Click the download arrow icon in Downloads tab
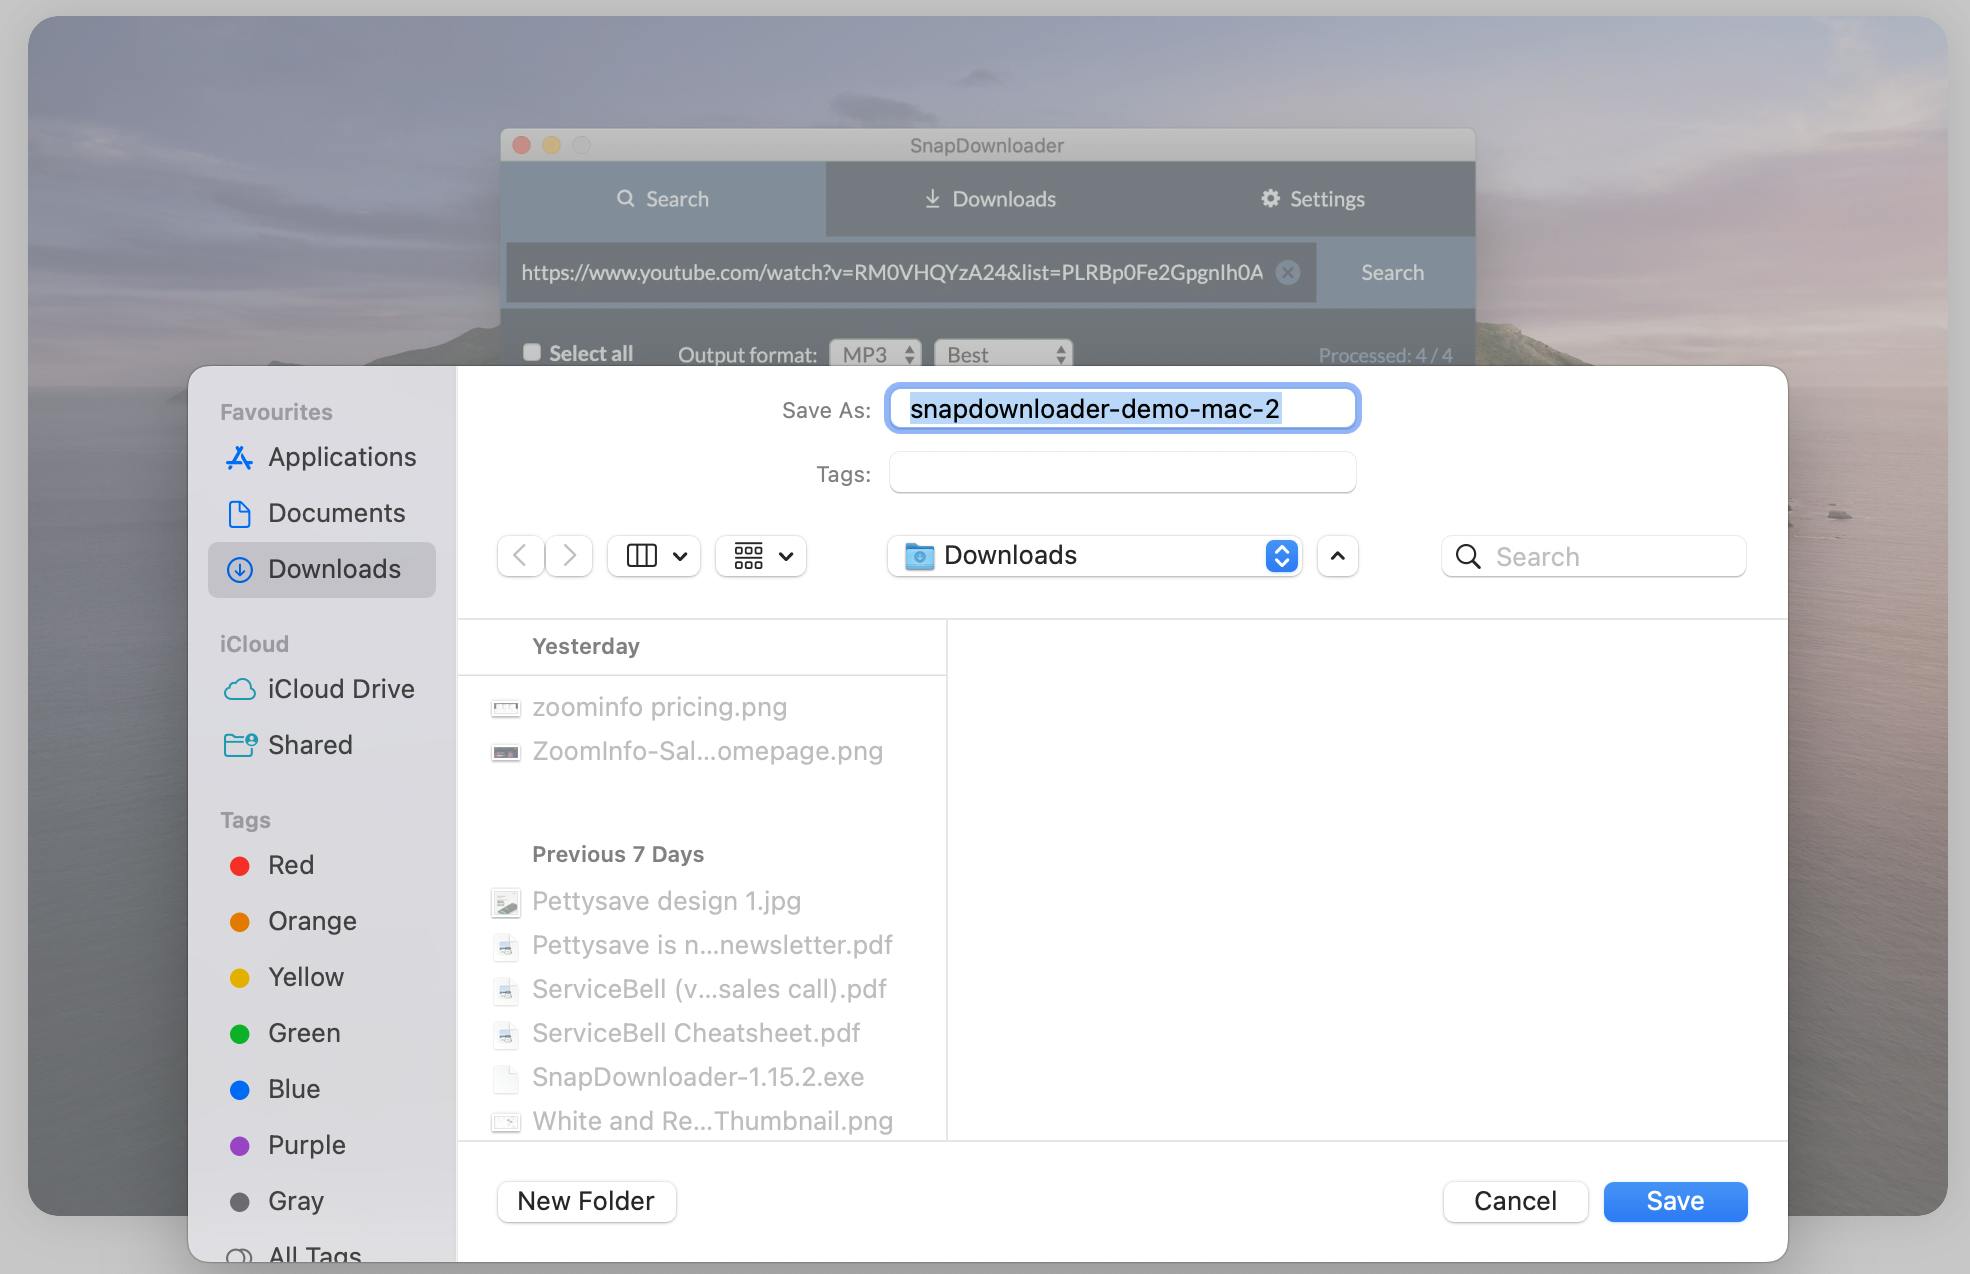The height and width of the screenshot is (1274, 1970). click(x=932, y=199)
